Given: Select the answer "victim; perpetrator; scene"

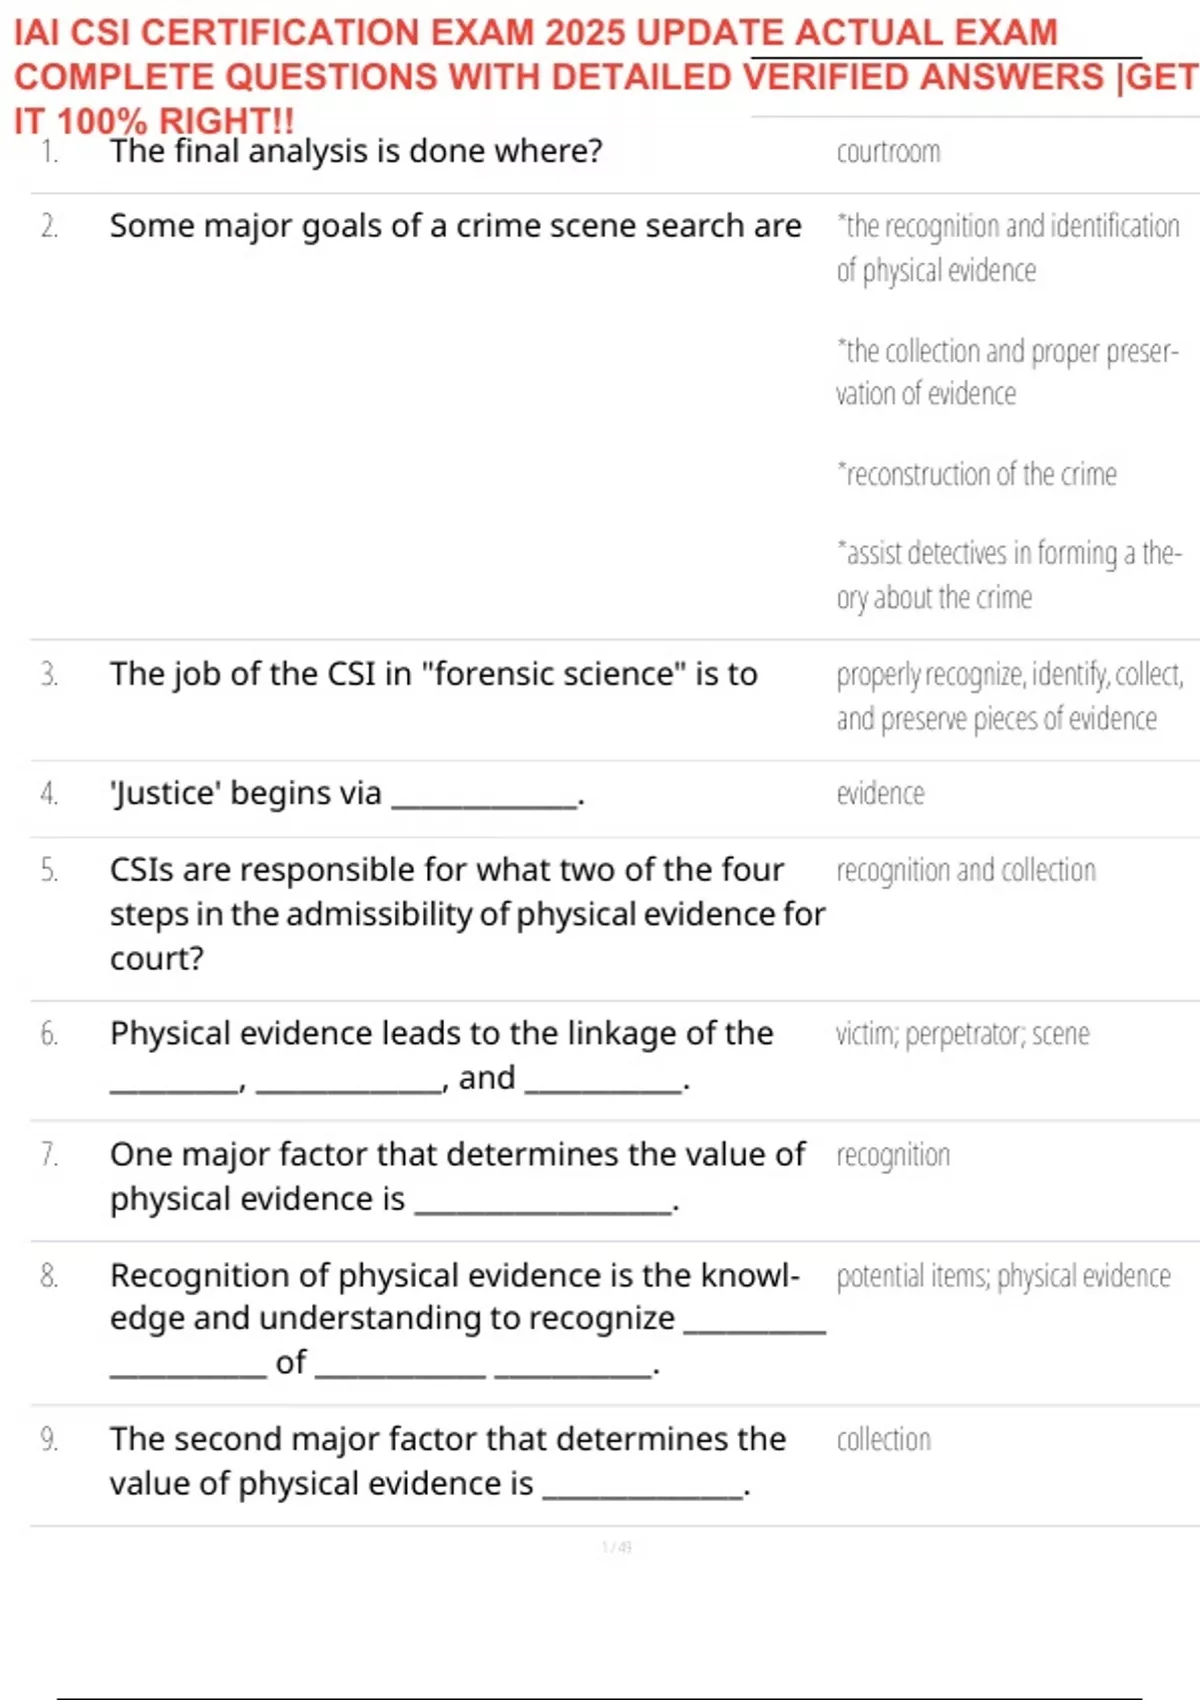Looking at the screenshot, I should click(962, 1034).
